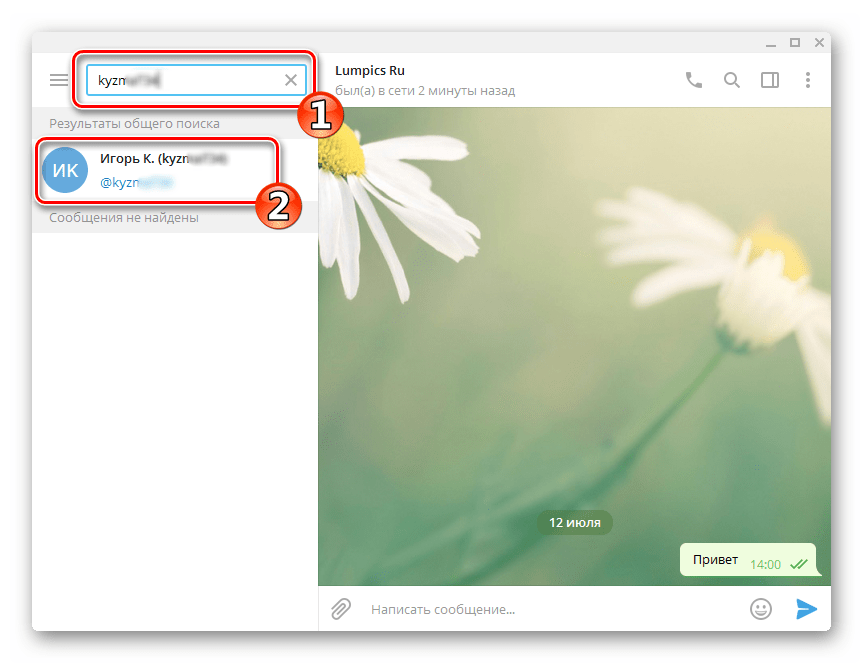Send the message with arrow icon
Image resolution: width=864 pixels, height=664 pixels.
(x=806, y=609)
